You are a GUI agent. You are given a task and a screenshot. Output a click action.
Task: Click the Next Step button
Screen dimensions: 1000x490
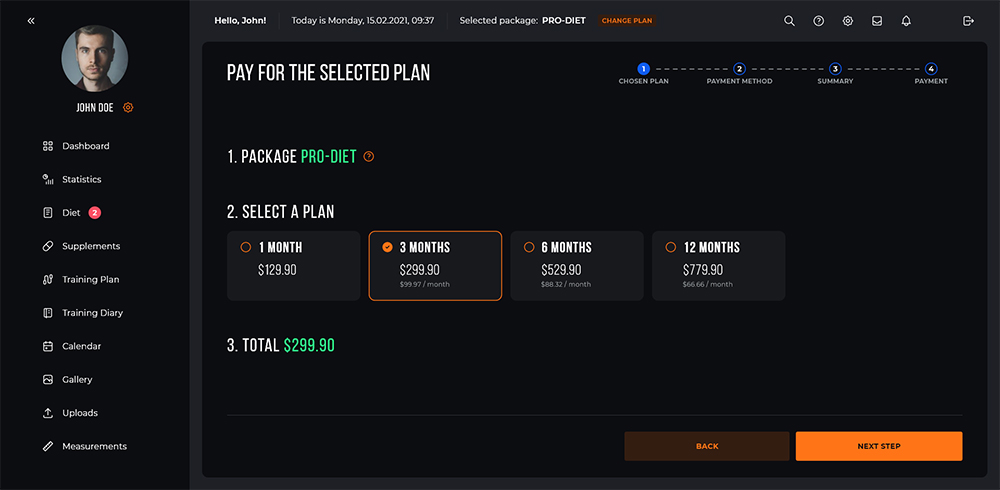click(x=879, y=446)
